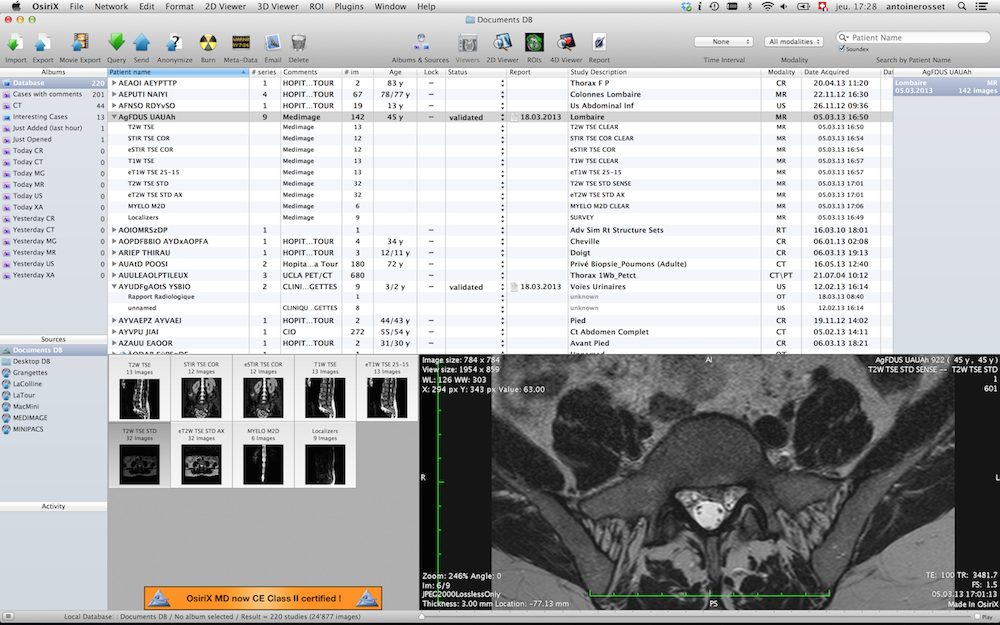The image size is (1000, 625).
Task: Collapse the AgFDUS UAUAh study row
Action: [114, 117]
